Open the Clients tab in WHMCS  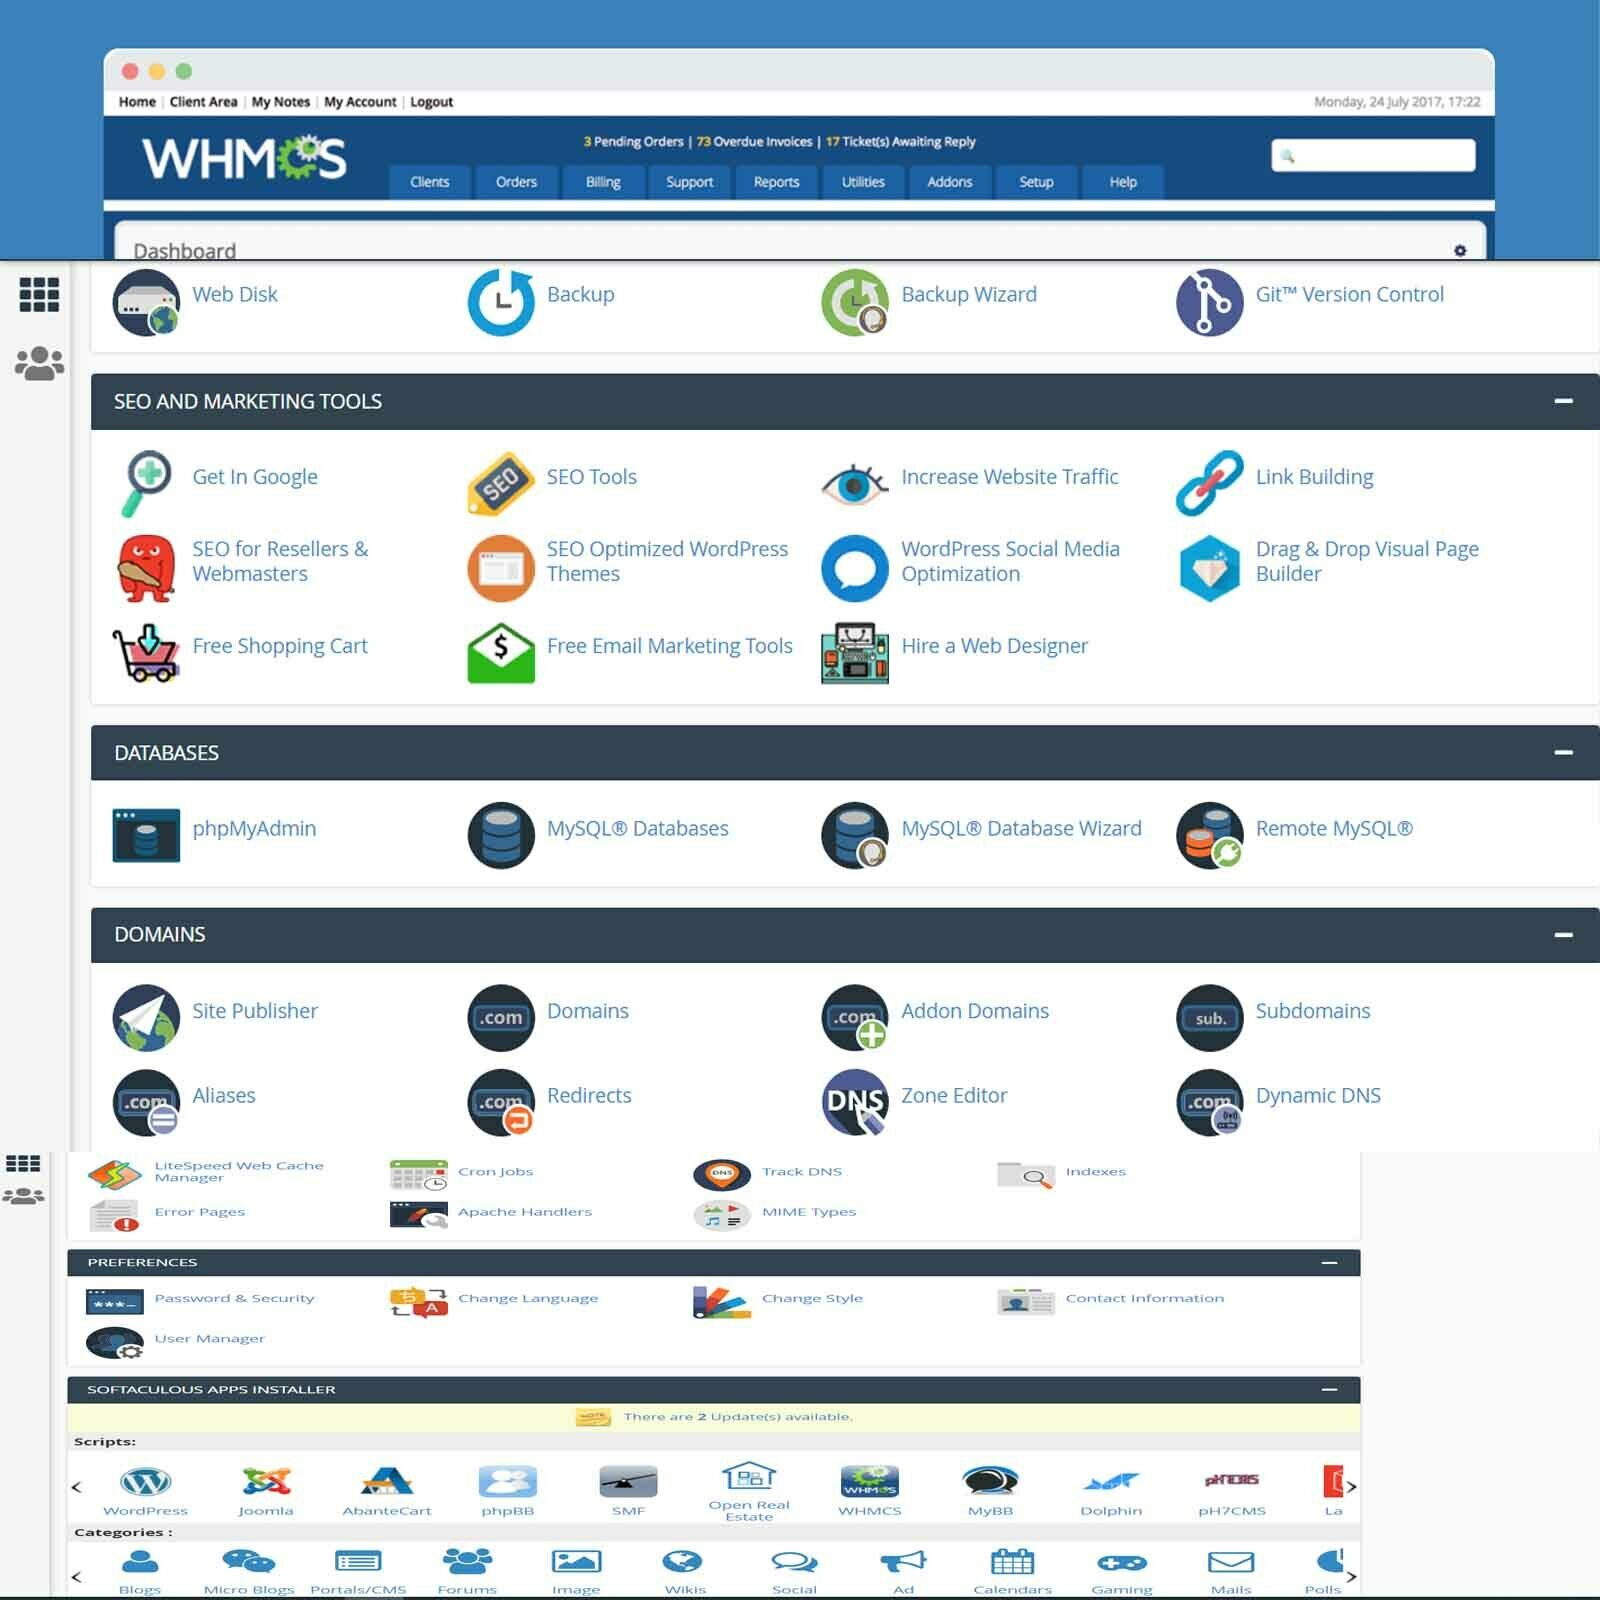(x=430, y=182)
